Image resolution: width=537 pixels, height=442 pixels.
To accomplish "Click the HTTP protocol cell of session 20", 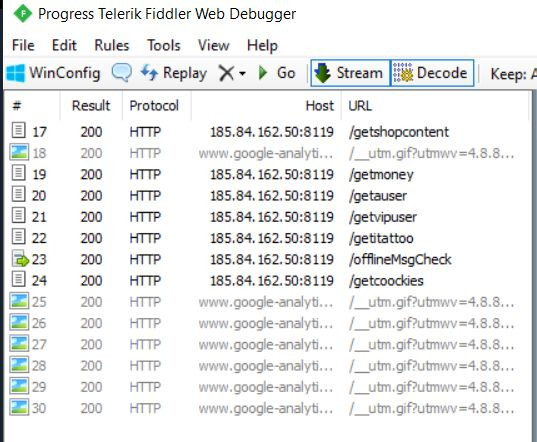I will (145, 196).
